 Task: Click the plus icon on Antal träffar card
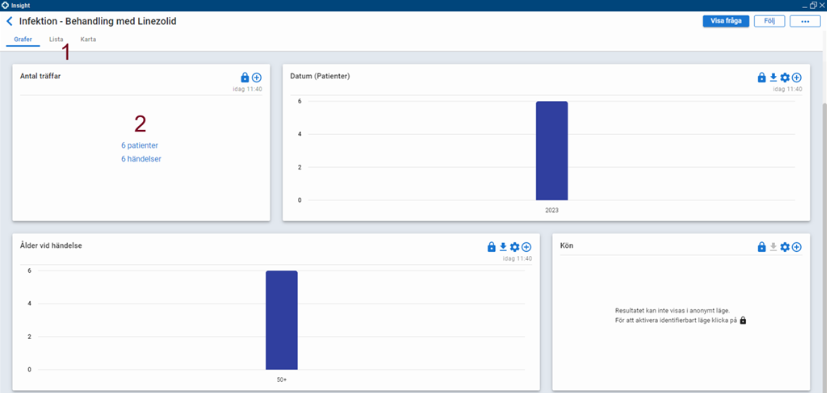point(257,78)
